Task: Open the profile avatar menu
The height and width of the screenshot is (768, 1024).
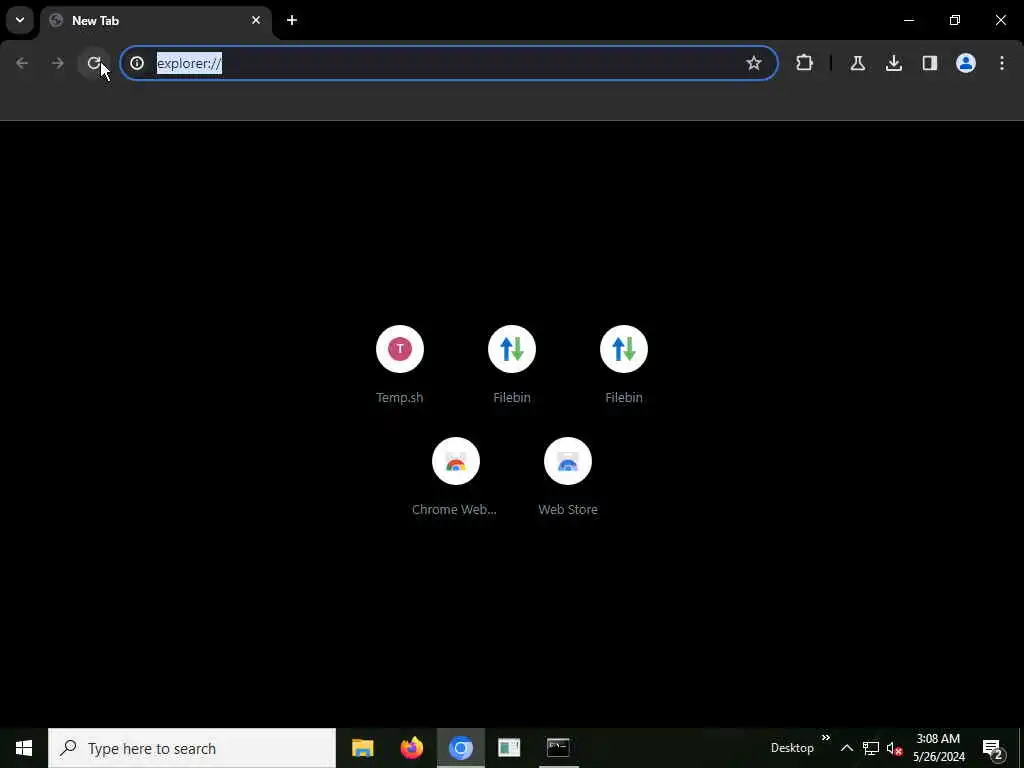Action: (966, 63)
